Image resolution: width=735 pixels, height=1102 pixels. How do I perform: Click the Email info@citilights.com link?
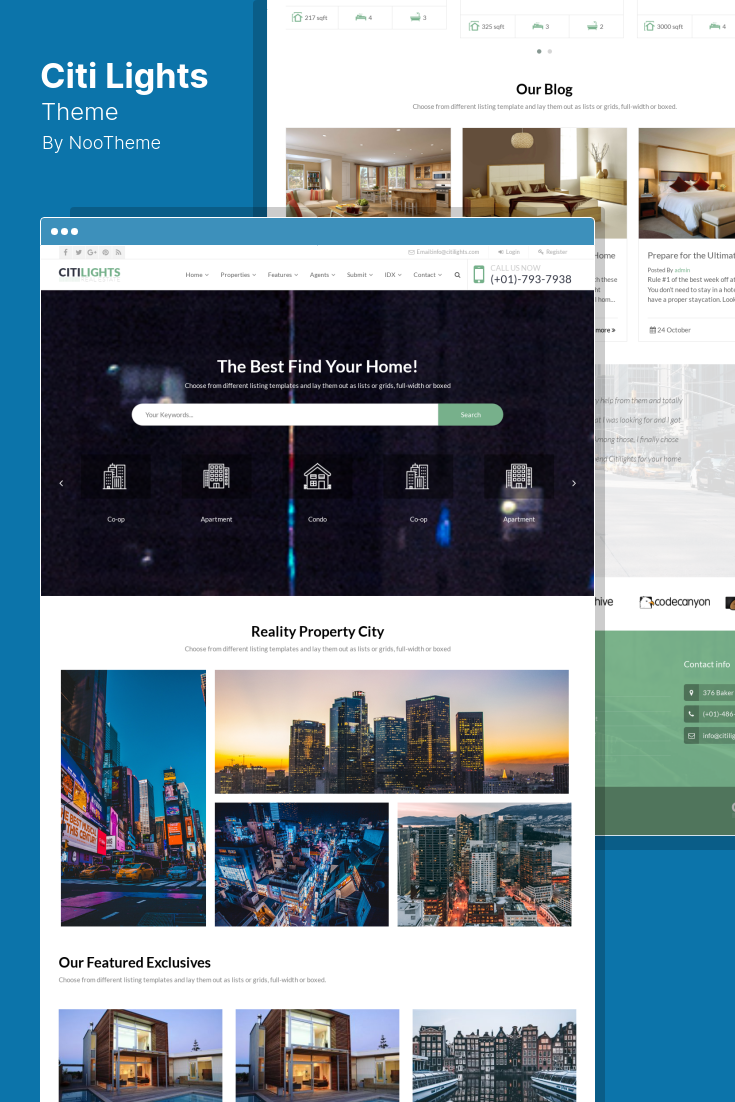(444, 252)
